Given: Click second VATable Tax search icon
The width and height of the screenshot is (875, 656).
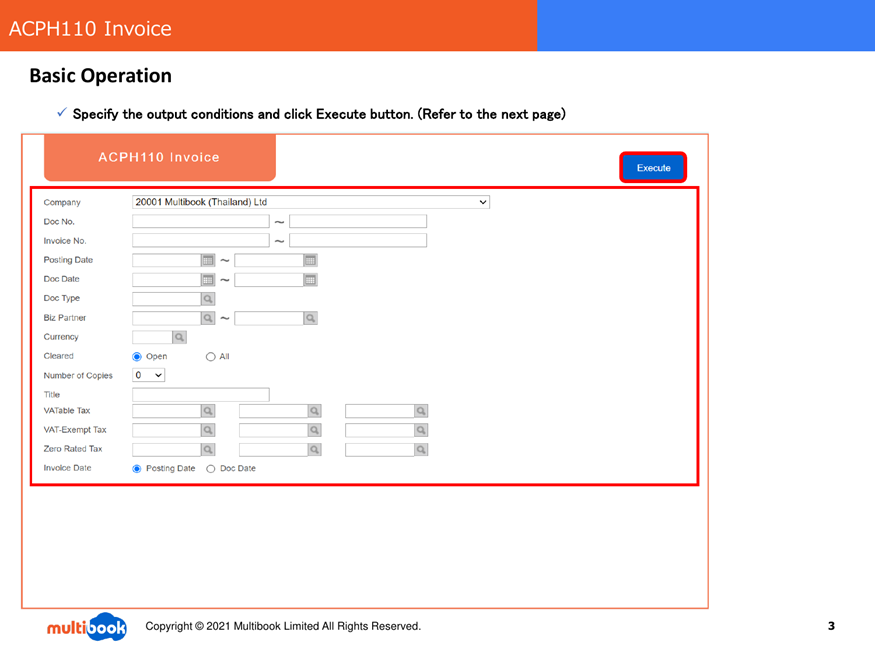Looking at the screenshot, I should (x=315, y=411).
